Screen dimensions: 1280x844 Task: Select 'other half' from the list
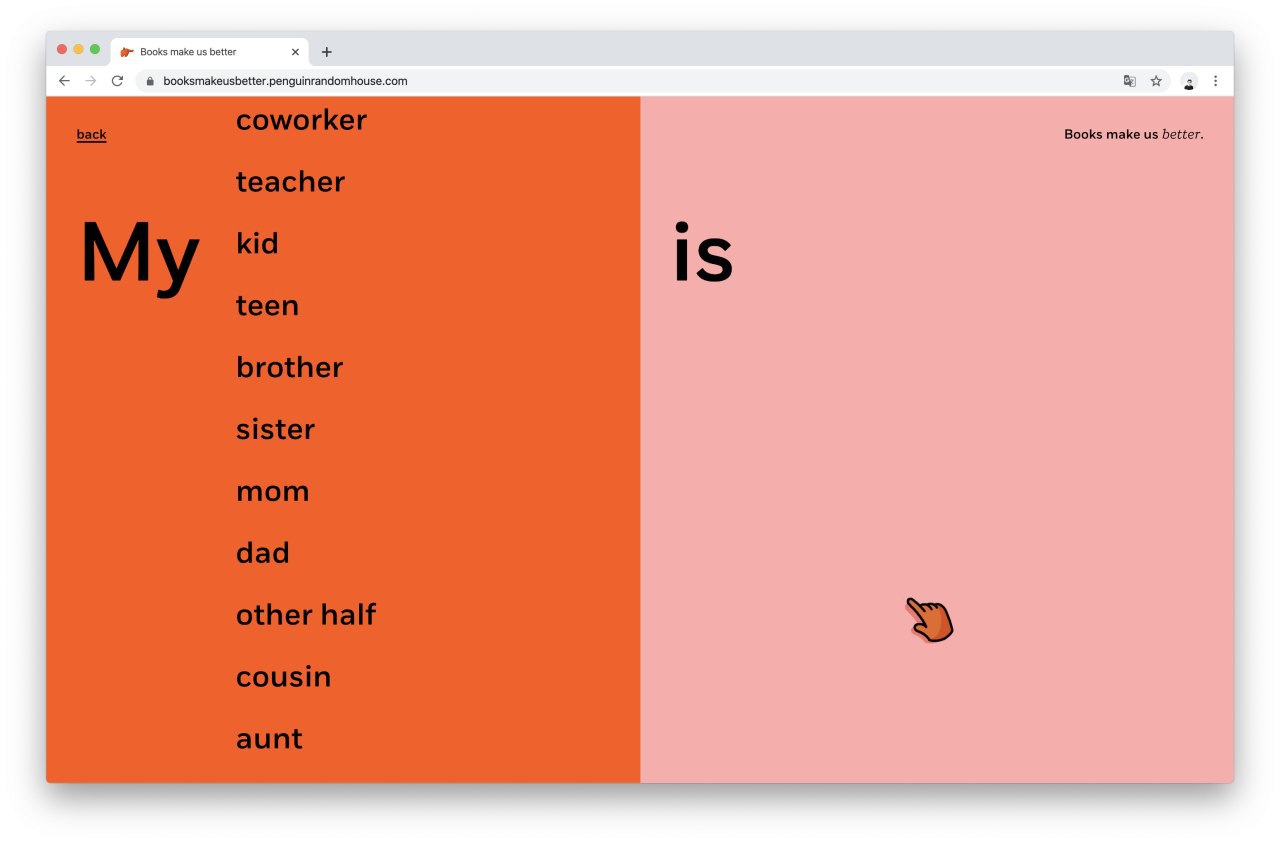pyautogui.click(x=306, y=614)
